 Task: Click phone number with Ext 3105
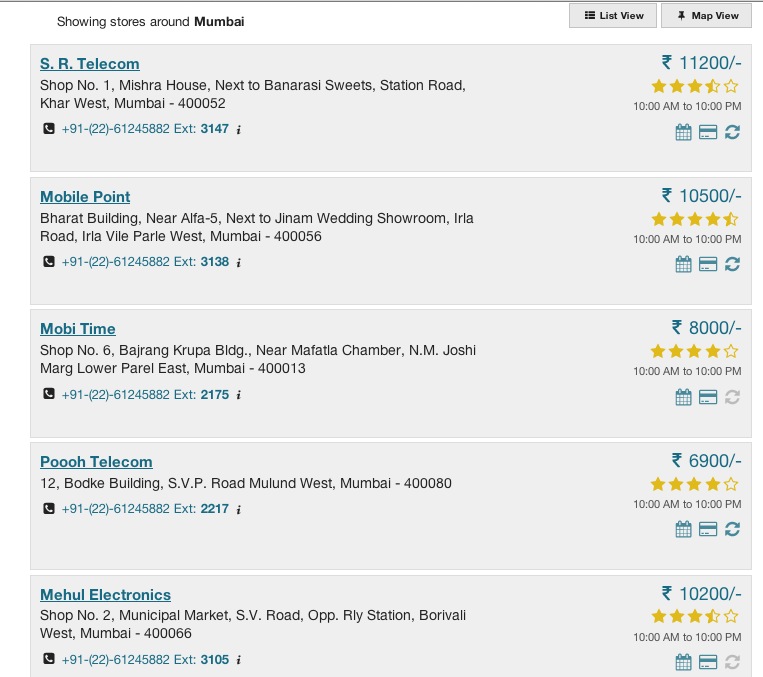145,659
